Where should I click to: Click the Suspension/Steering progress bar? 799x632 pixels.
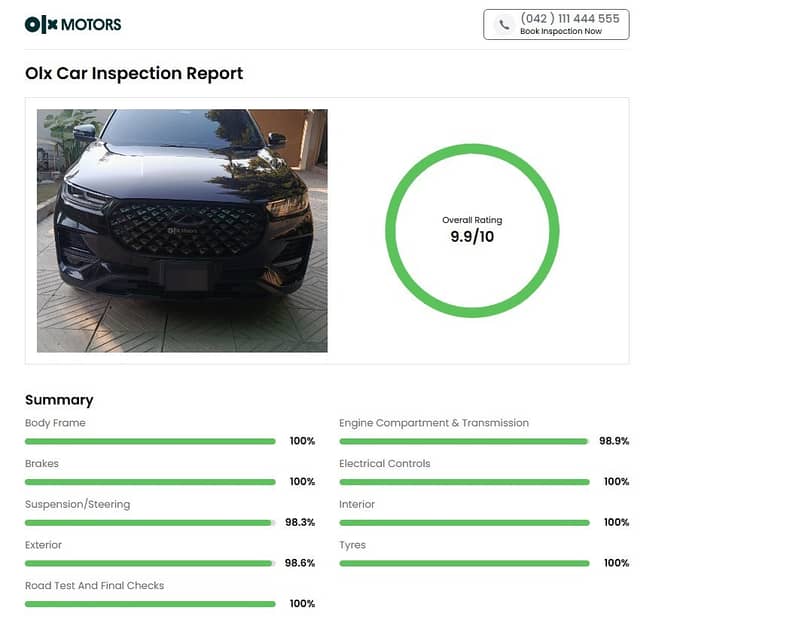150,522
